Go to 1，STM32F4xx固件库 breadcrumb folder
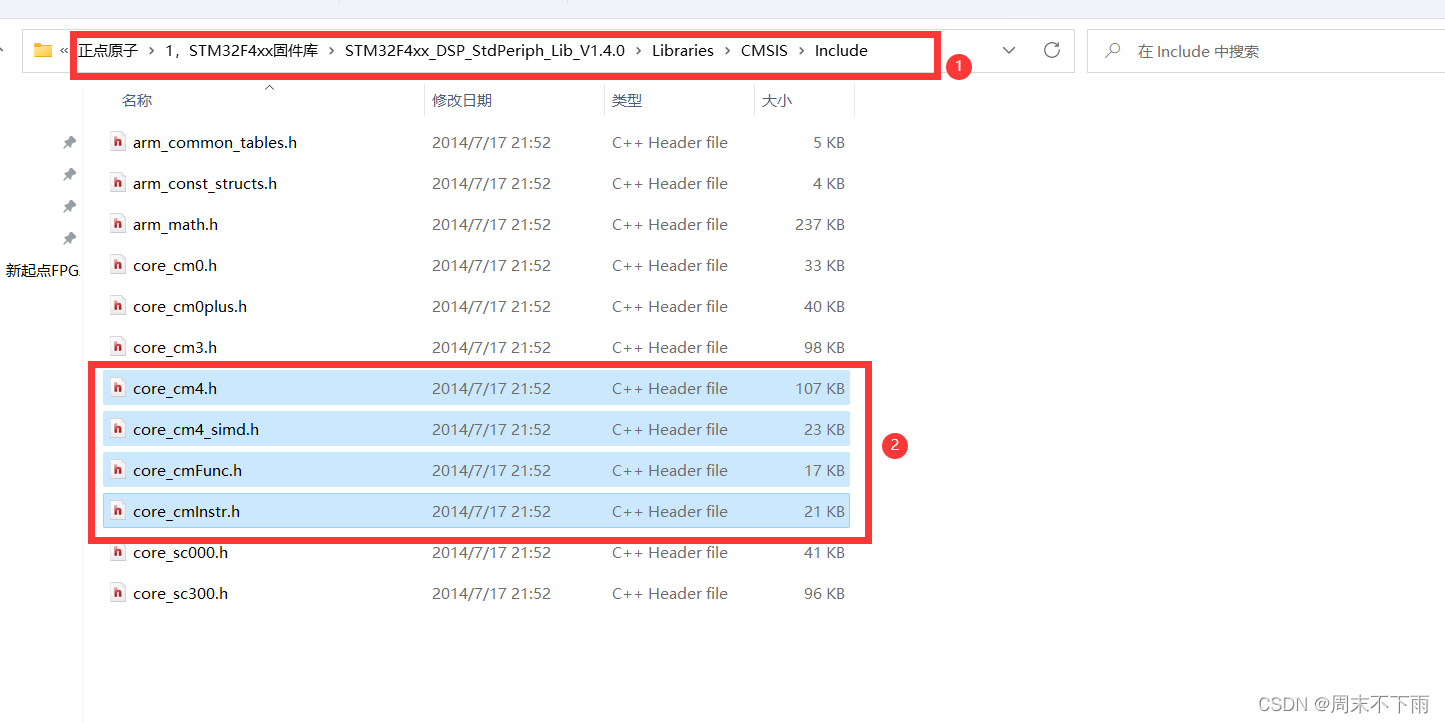This screenshot has width=1445, height=723. [x=241, y=51]
